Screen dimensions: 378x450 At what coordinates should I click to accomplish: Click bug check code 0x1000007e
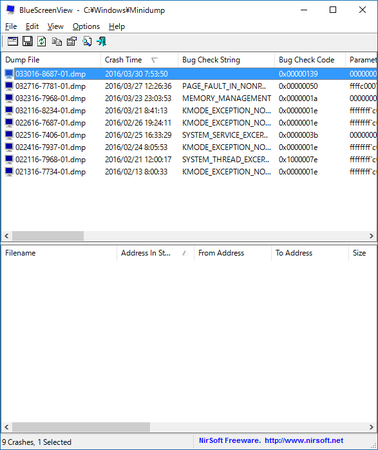point(298,159)
